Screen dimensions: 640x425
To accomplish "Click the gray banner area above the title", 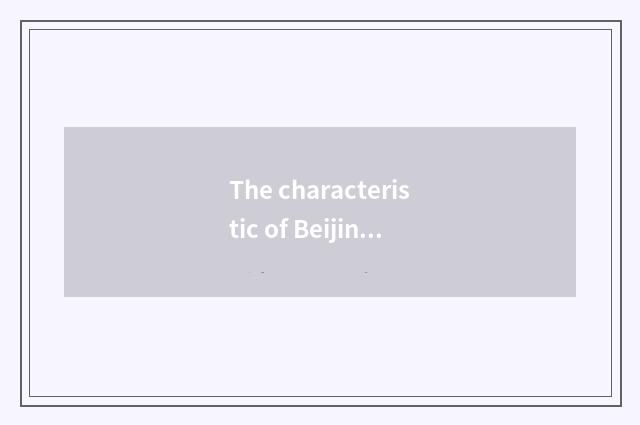I will pos(320,150).
